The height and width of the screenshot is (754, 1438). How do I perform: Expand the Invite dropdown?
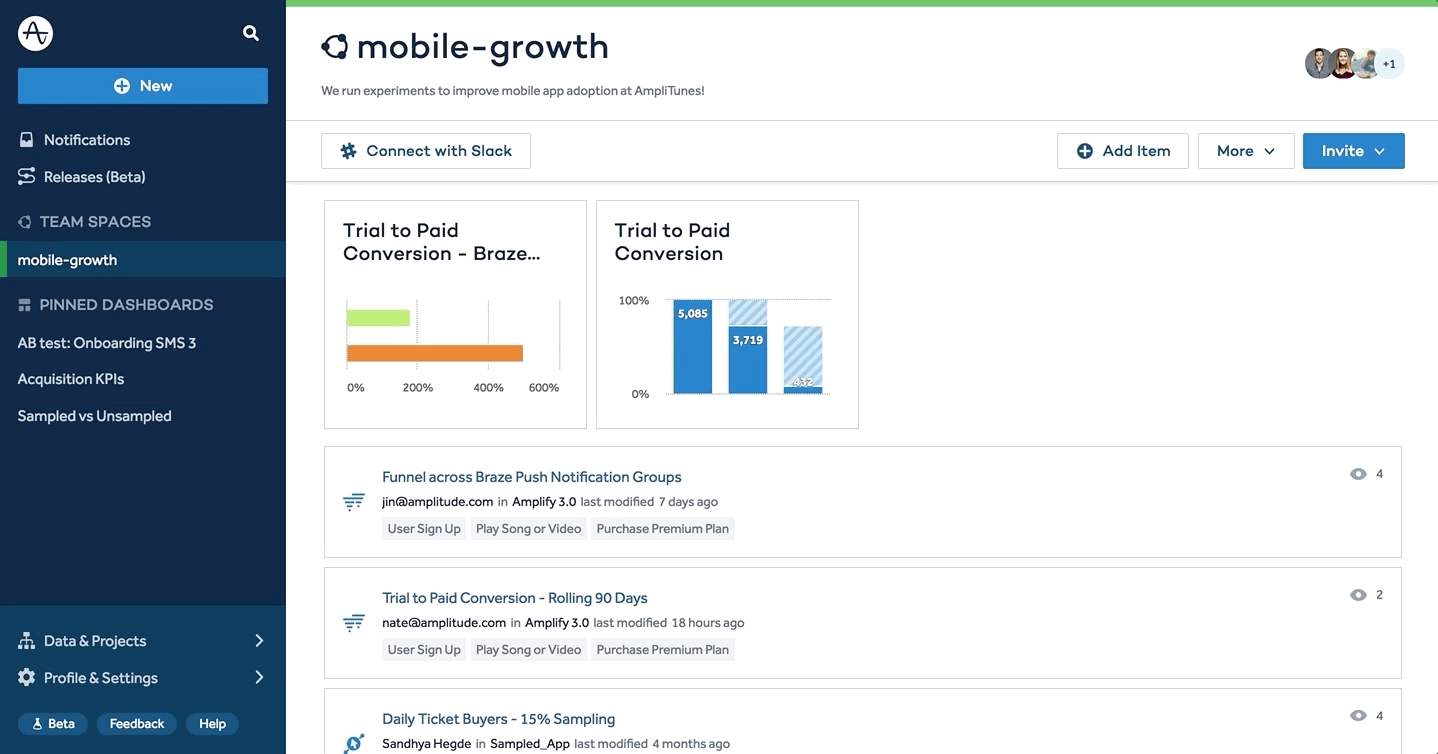pos(1353,151)
